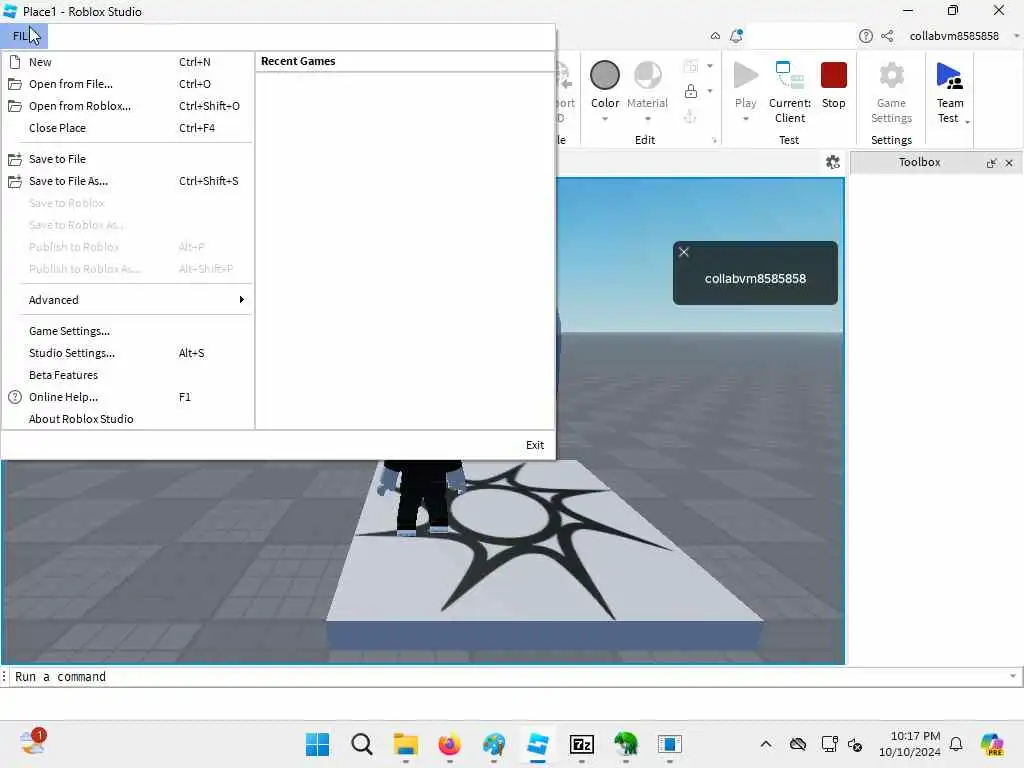Viewport: 1024px width, 768px height.
Task: Open the Play dropdown arrow
Action: coord(746,119)
